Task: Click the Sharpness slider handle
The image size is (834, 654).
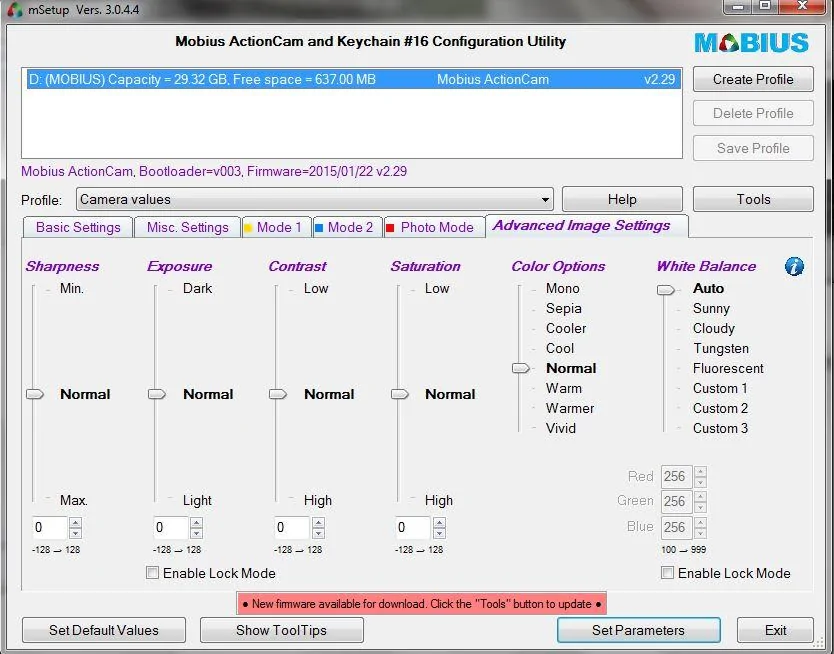Action: (x=35, y=394)
